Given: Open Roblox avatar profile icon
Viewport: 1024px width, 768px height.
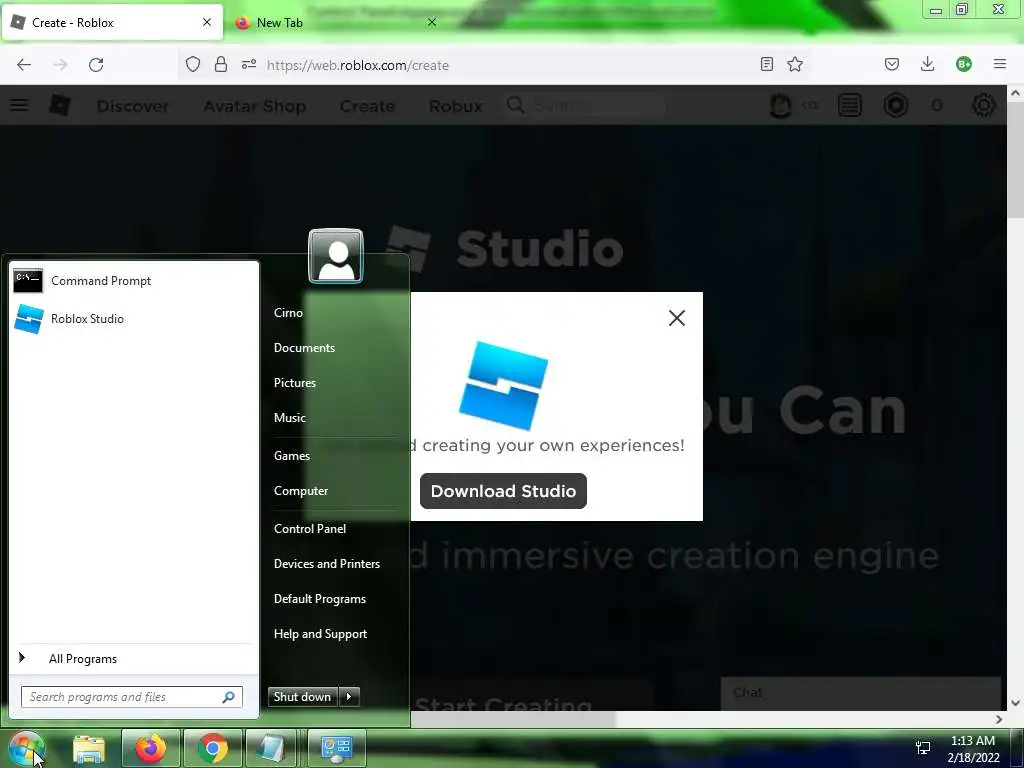Looking at the screenshot, I should click(x=780, y=105).
